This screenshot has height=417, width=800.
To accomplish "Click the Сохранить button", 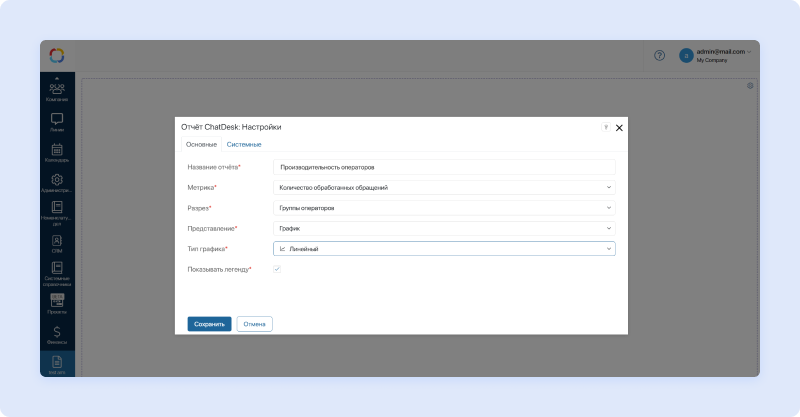I will tap(209, 324).
